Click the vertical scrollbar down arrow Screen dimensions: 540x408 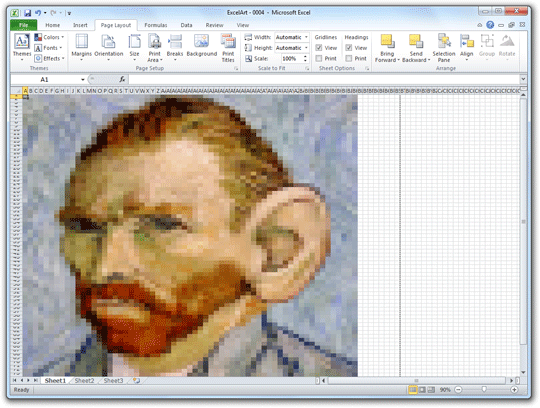[523, 373]
